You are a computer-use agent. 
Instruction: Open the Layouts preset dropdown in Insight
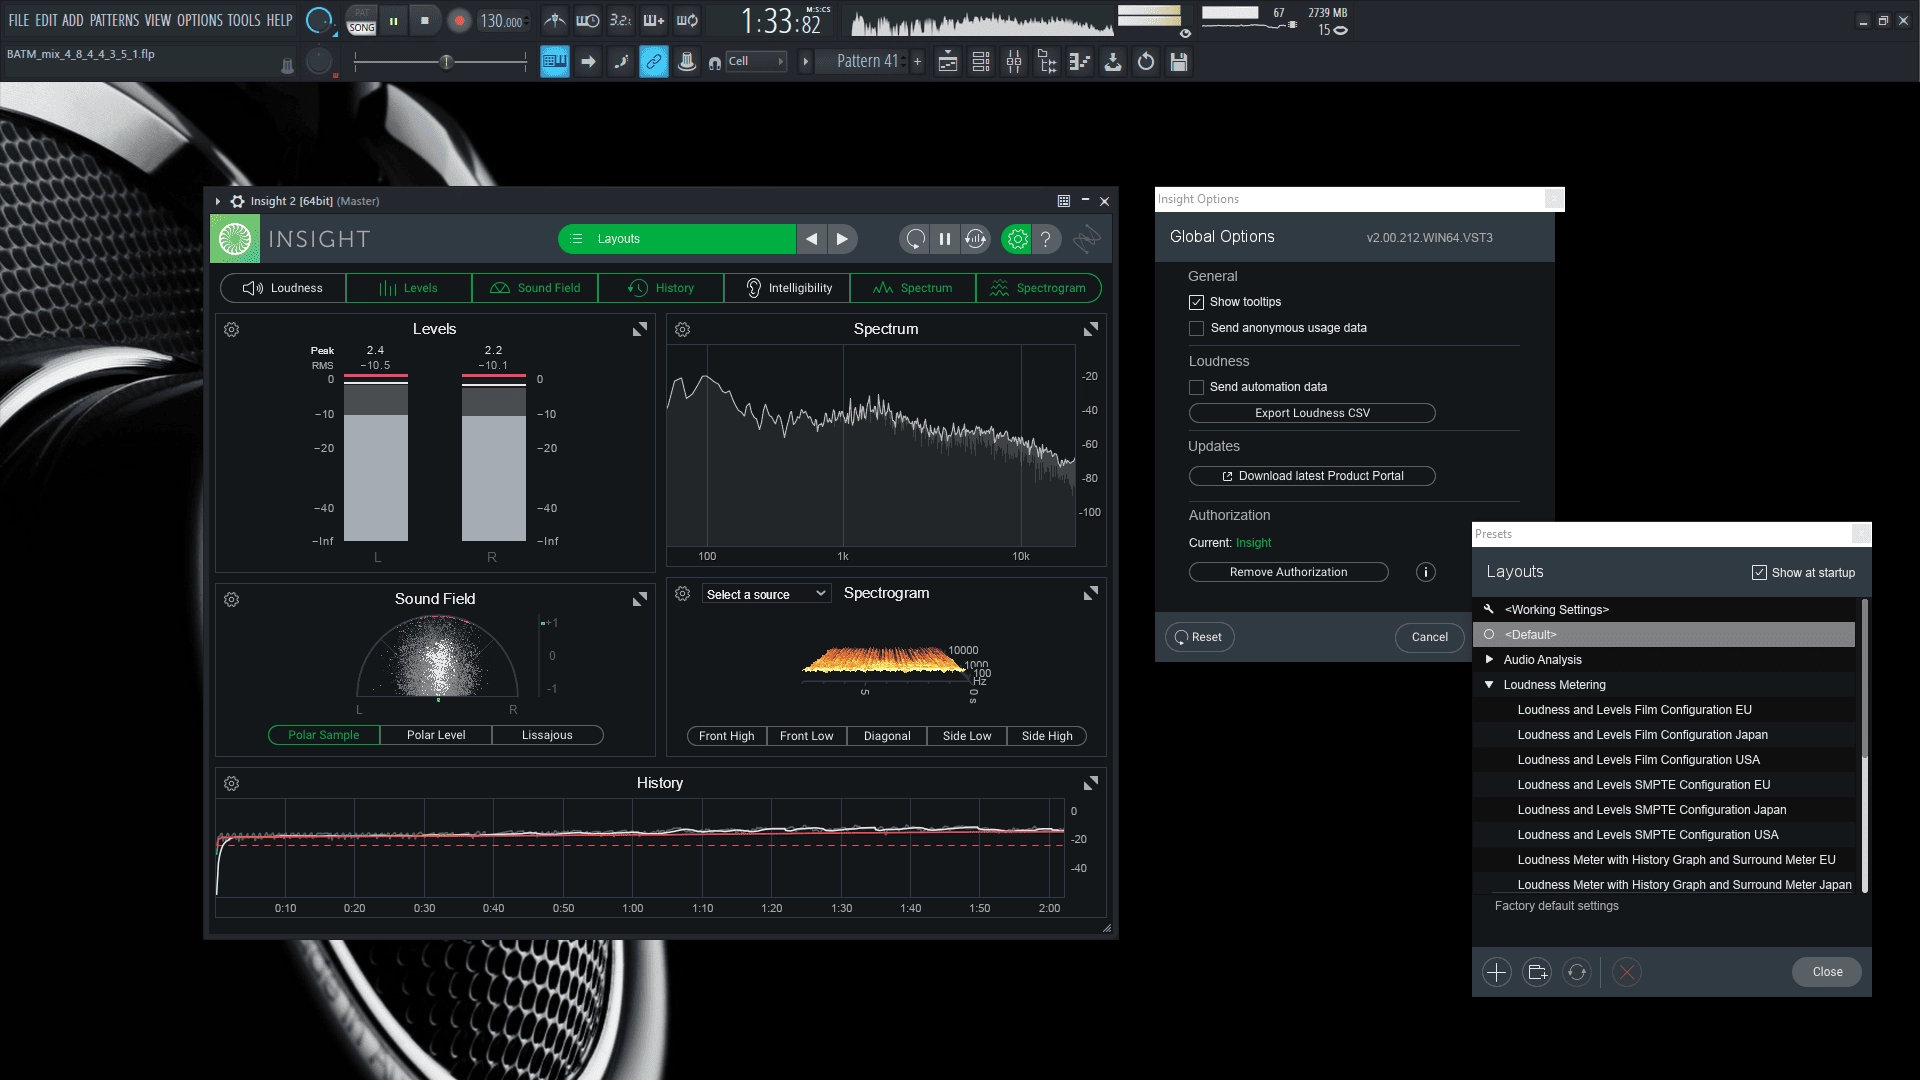pos(678,239)
